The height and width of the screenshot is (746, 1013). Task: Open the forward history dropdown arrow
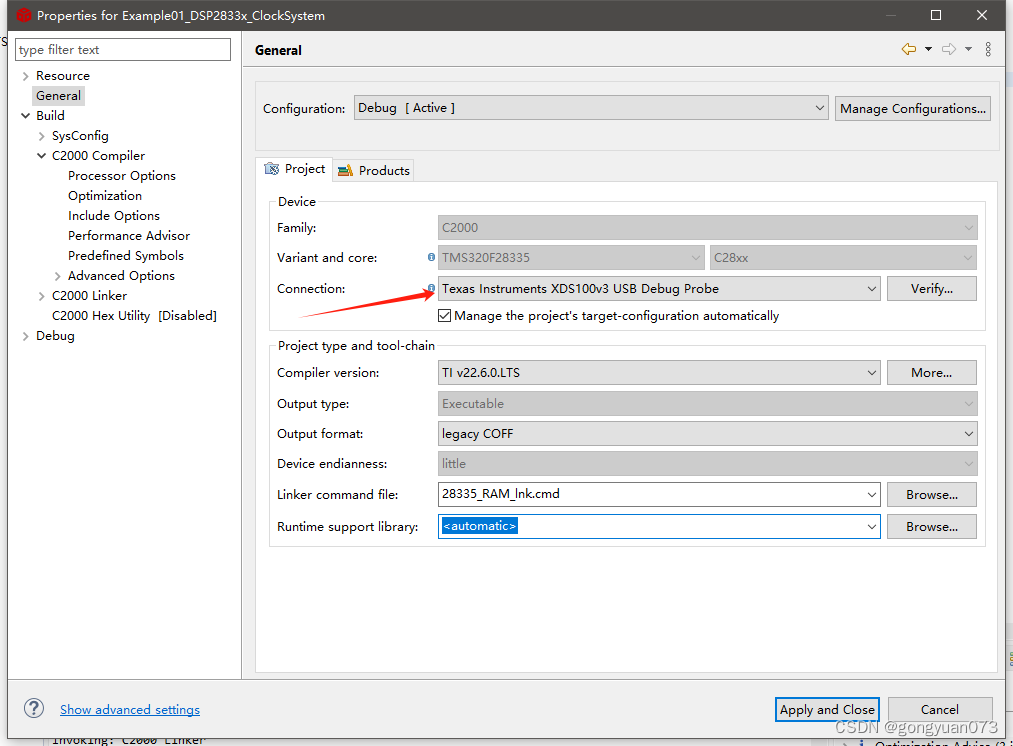[968, 49]
